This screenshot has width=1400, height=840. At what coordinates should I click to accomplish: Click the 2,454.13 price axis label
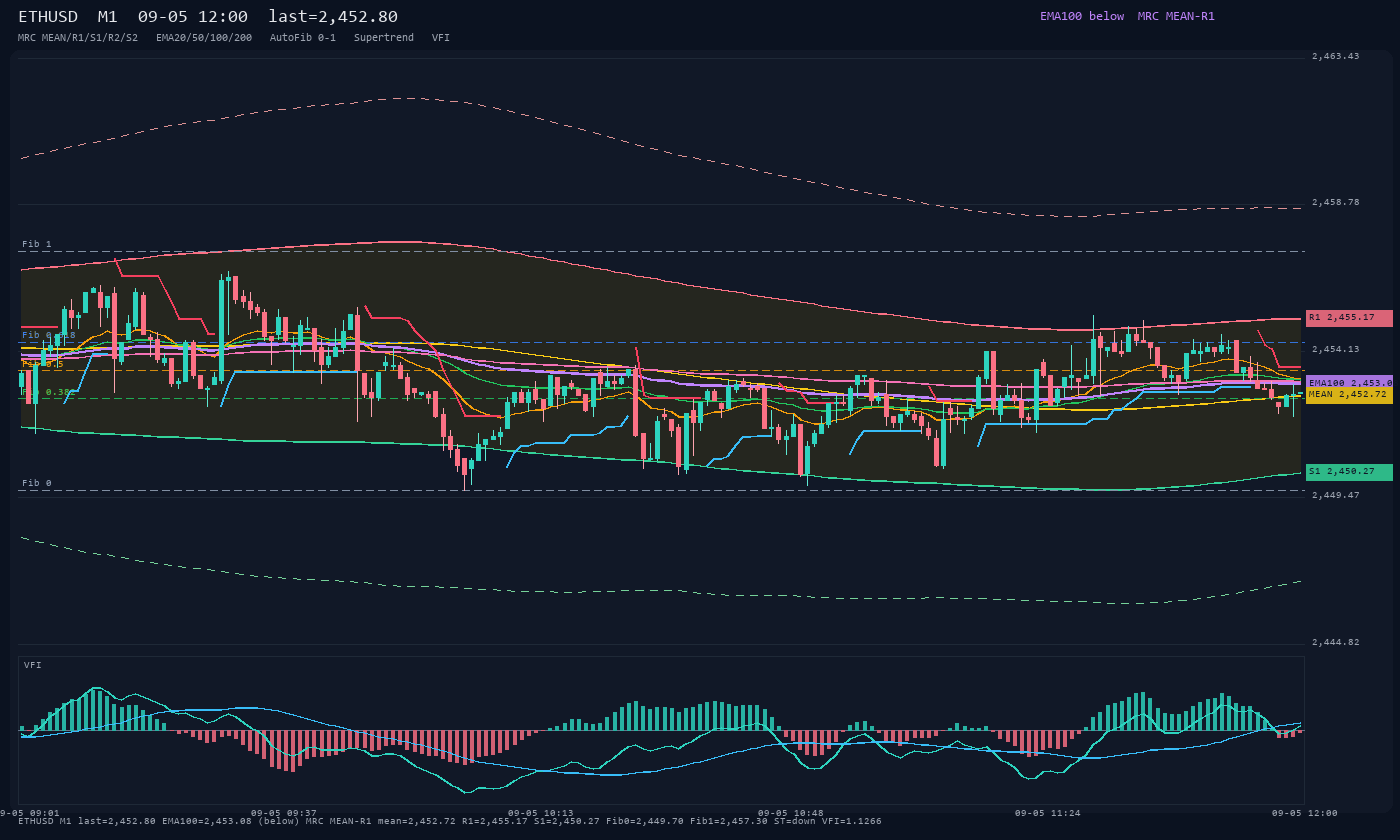[x=1335, y=349]
